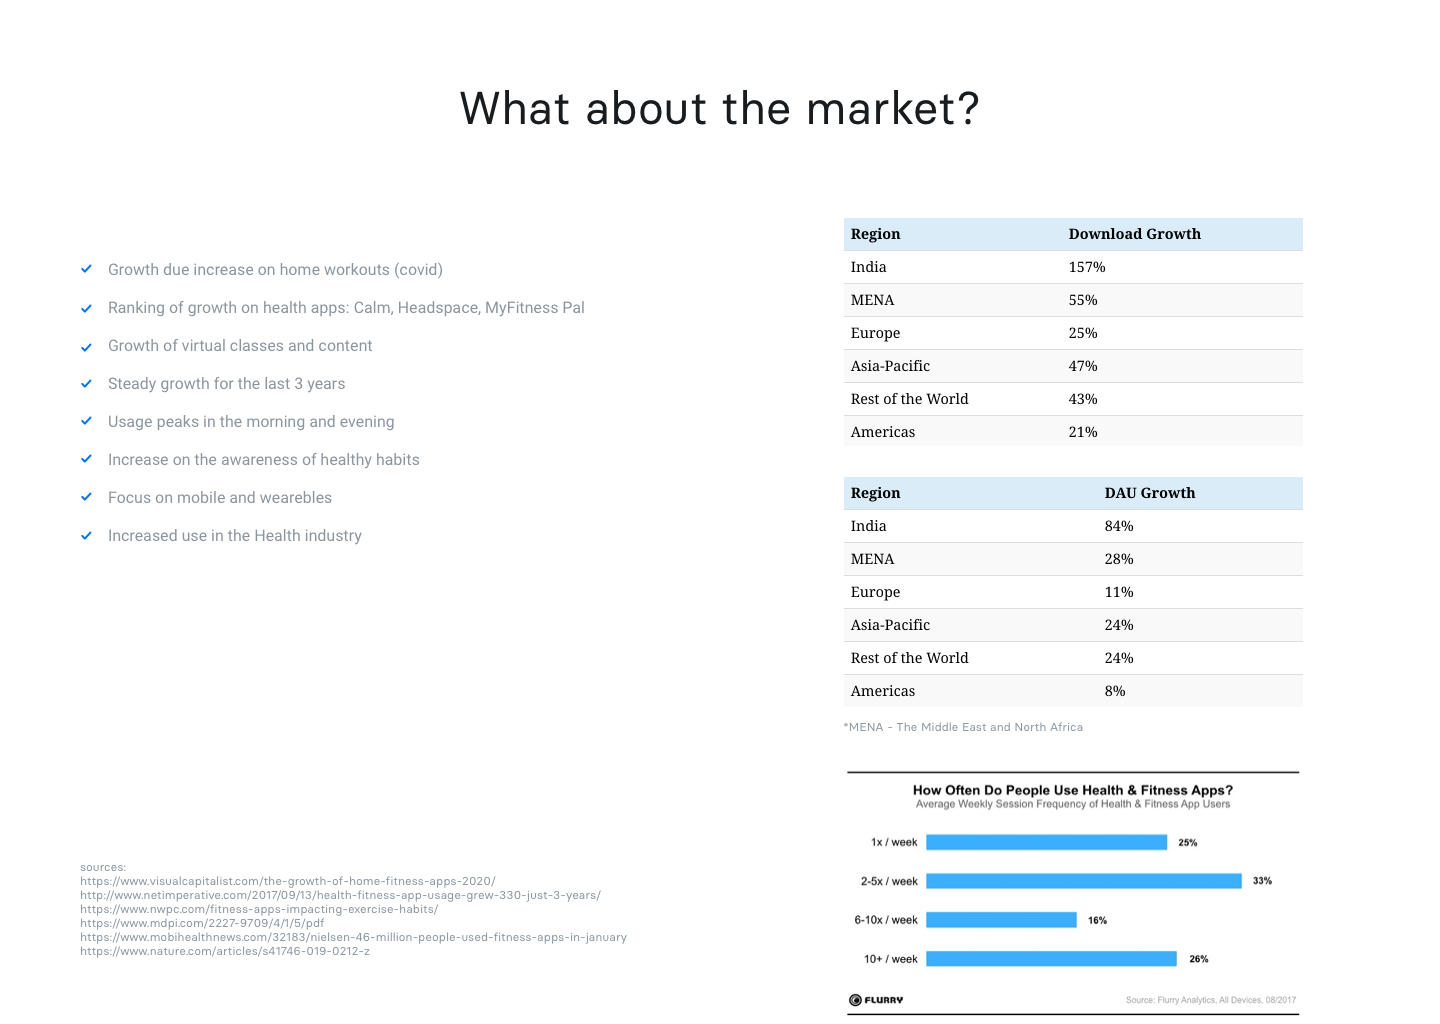This screenshot has height=1024, width=1440.
Task: Select the 6-10x / week chart bar
Action: [1001, 920]
